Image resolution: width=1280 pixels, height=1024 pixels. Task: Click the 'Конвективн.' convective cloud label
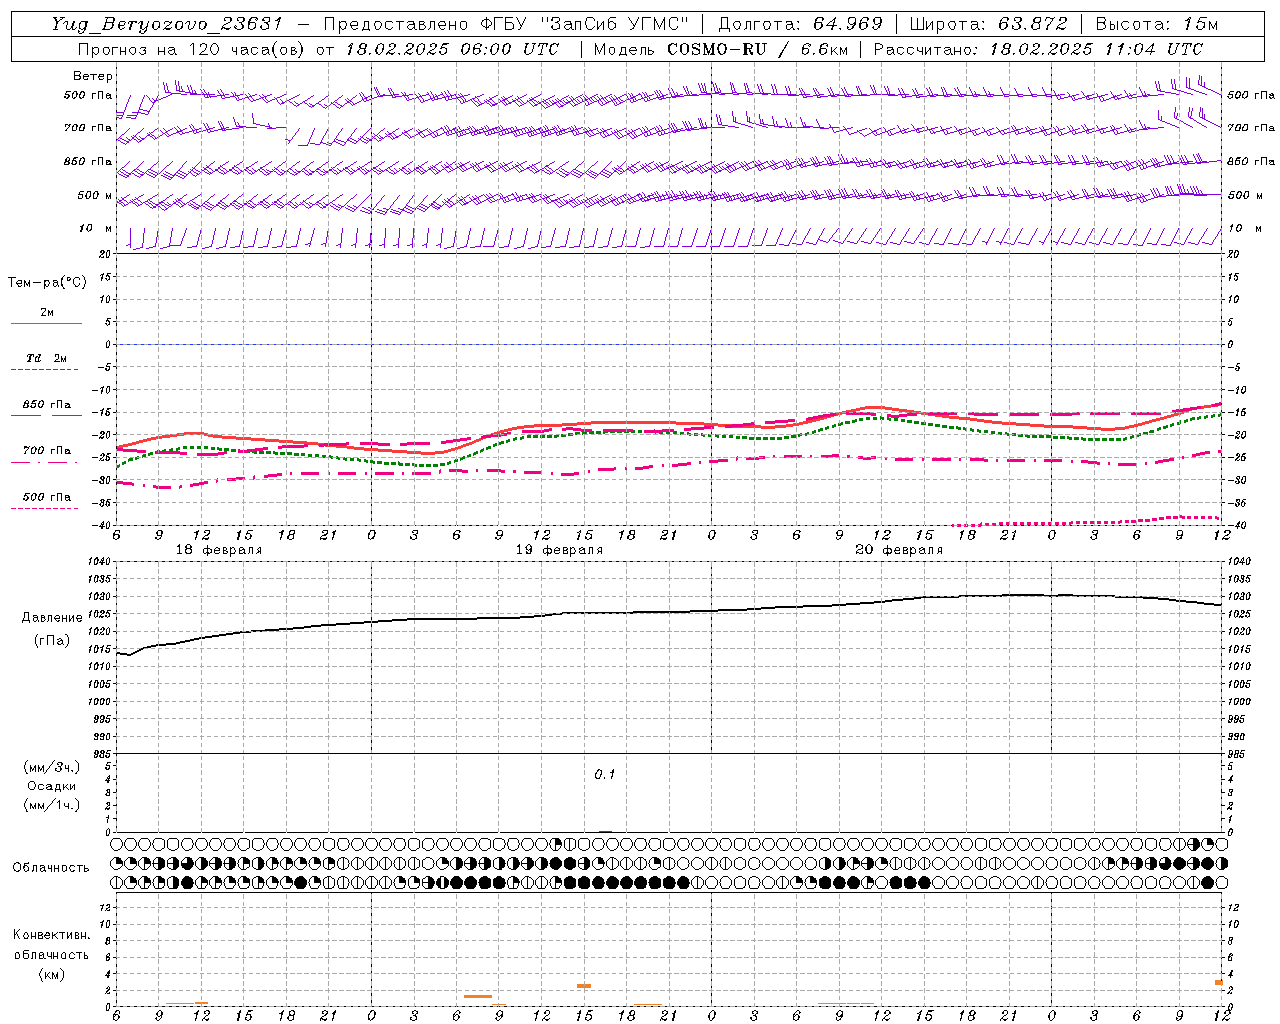coord(52,935)
